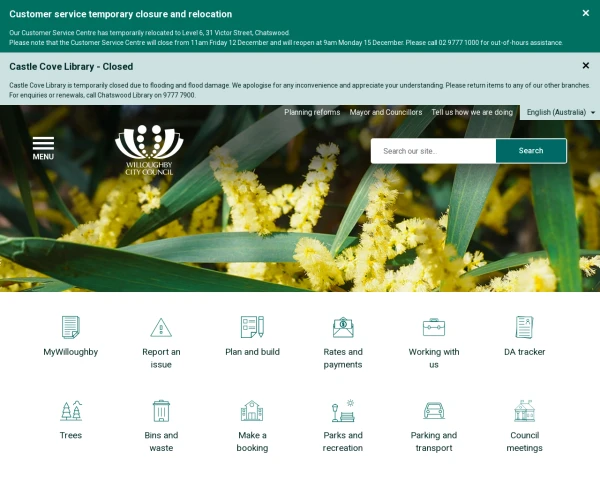Follow the Report an issue link text
The image size is (600, 480).
point(161,358)
